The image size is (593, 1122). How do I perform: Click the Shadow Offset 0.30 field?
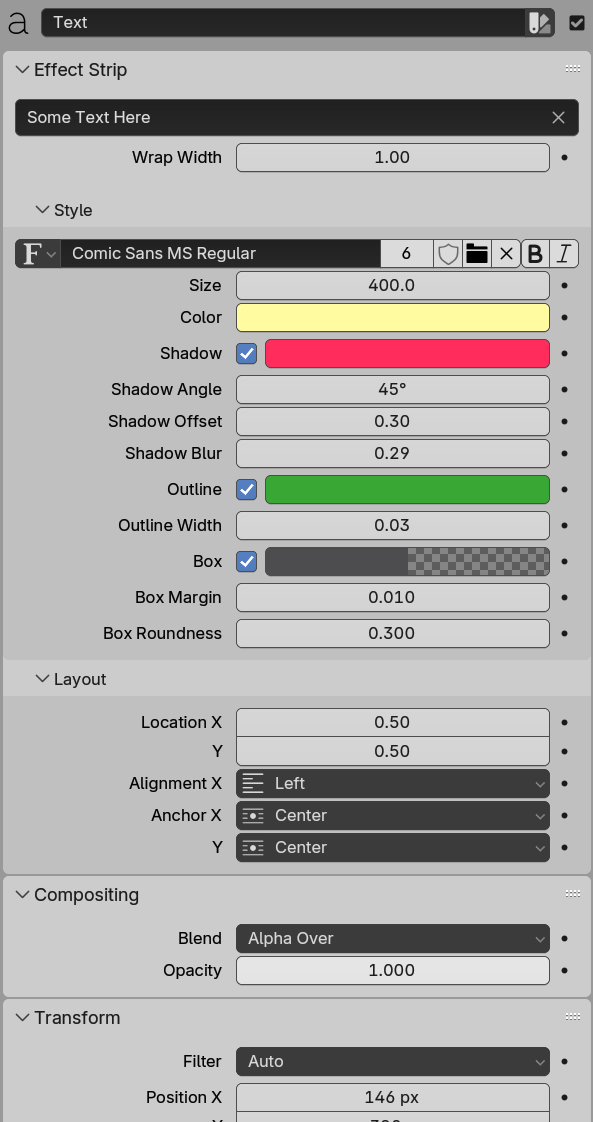coord(393,421)
